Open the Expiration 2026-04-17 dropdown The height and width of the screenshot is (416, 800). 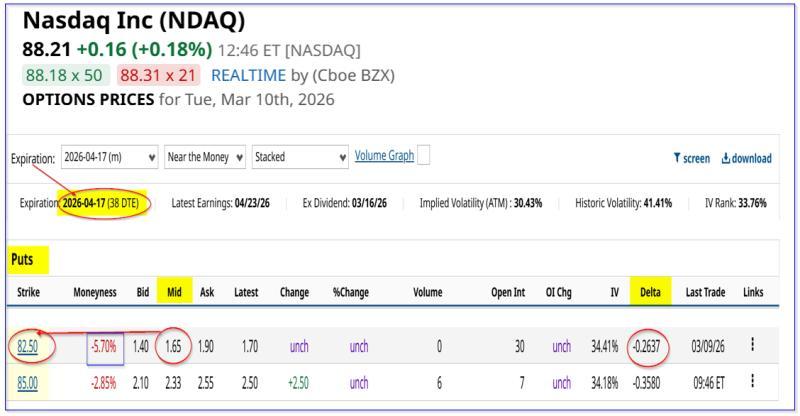point(109,157)
